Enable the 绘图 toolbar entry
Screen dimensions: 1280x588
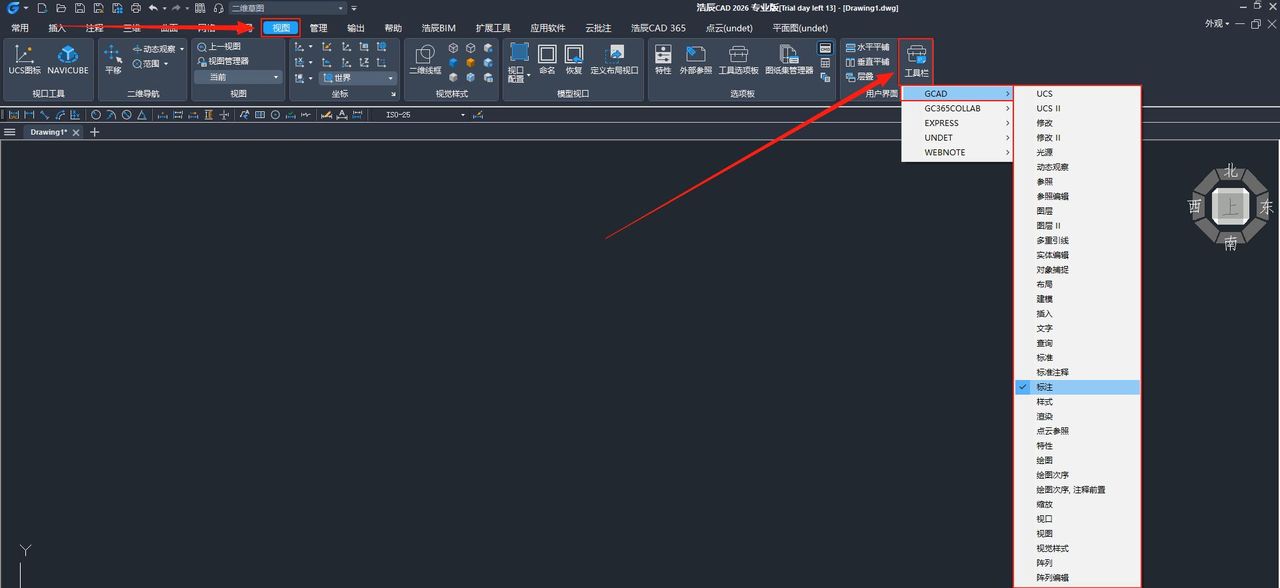pyautogui.click(x=1078, y=460)
